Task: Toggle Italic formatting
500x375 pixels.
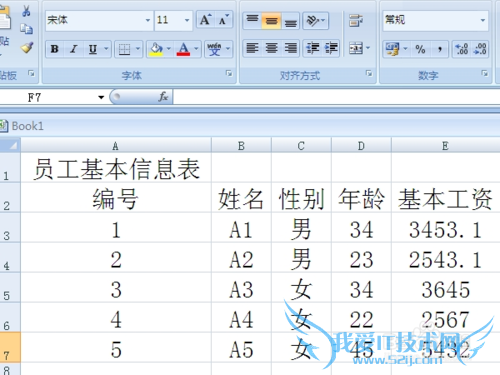Action: point(73,49)
